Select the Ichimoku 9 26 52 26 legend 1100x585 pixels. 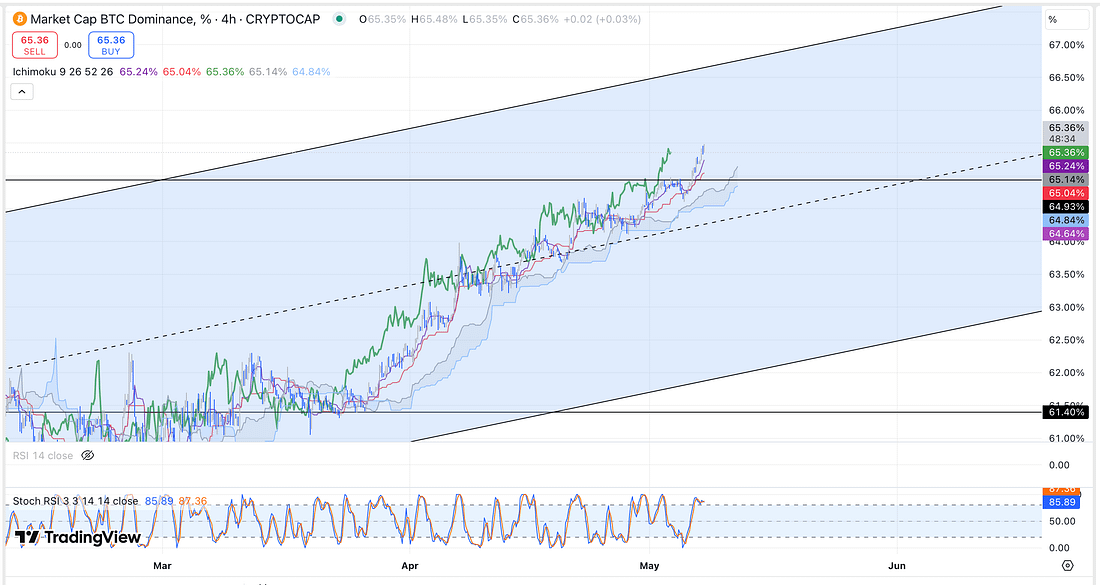click(x=62, y=71)
